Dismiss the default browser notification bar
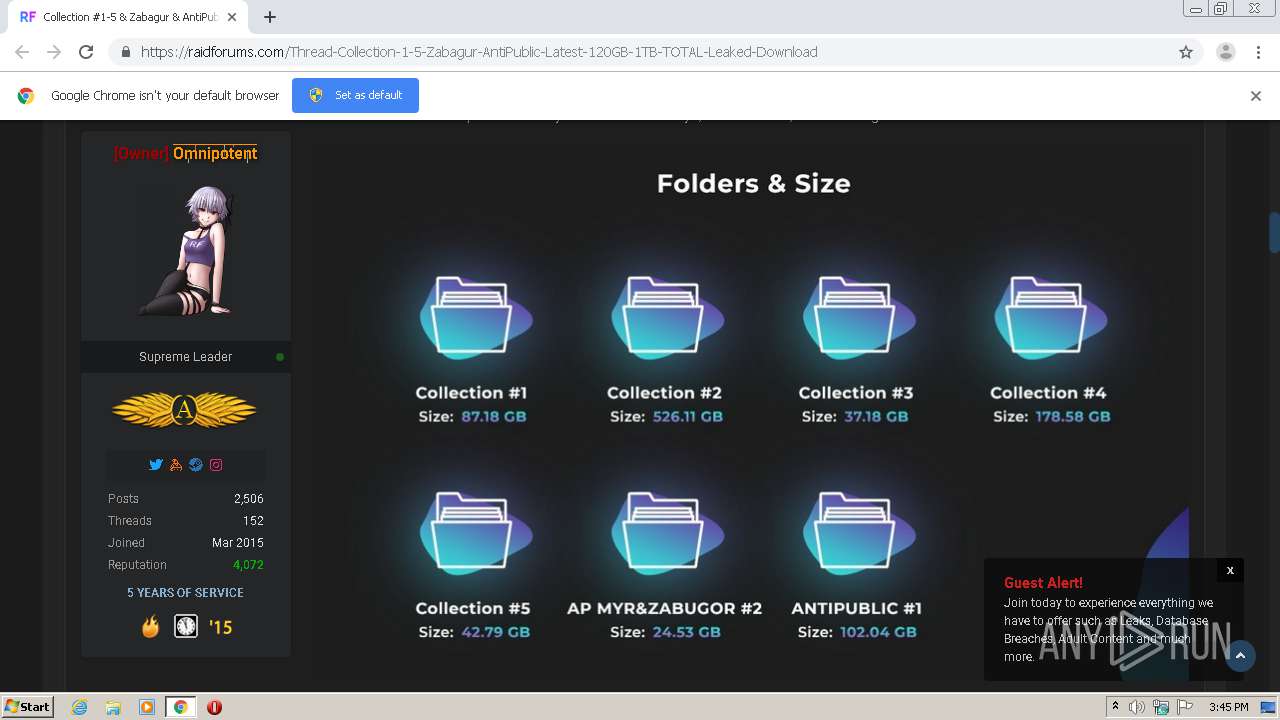Screen dimensions: 1280x720 pos(1256,96)
